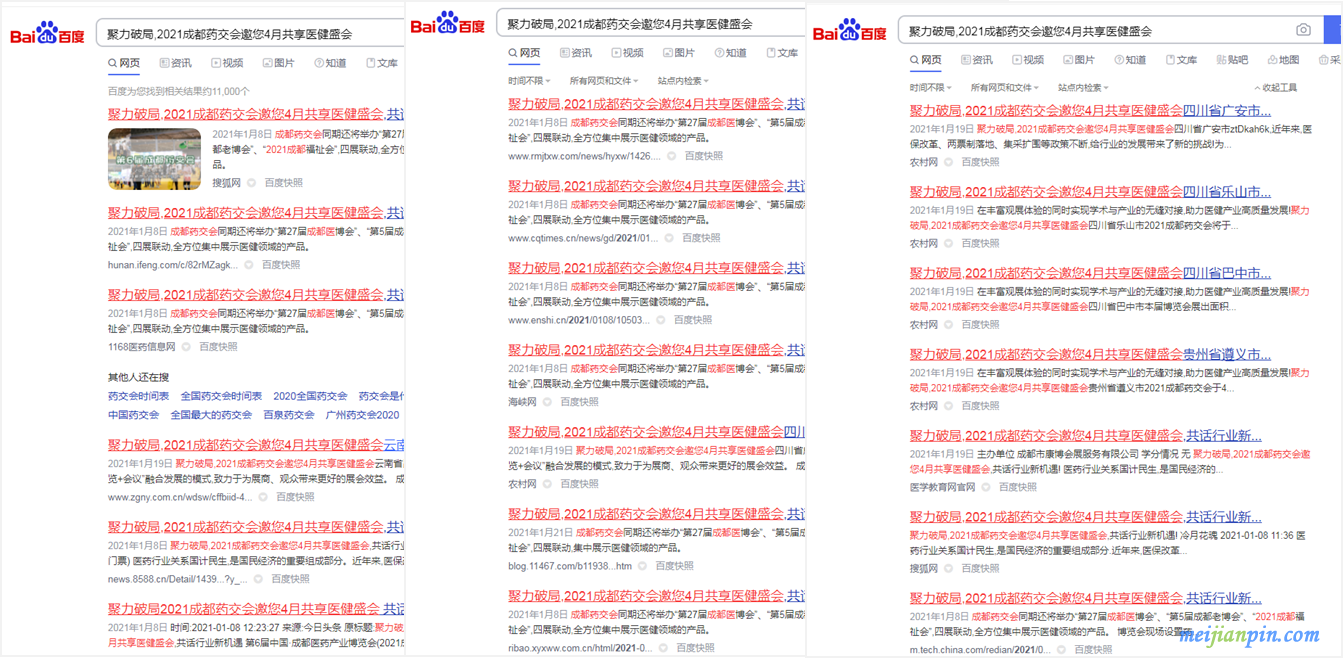Open result title ending 四川省乐山市

(x=1090, y=191)
